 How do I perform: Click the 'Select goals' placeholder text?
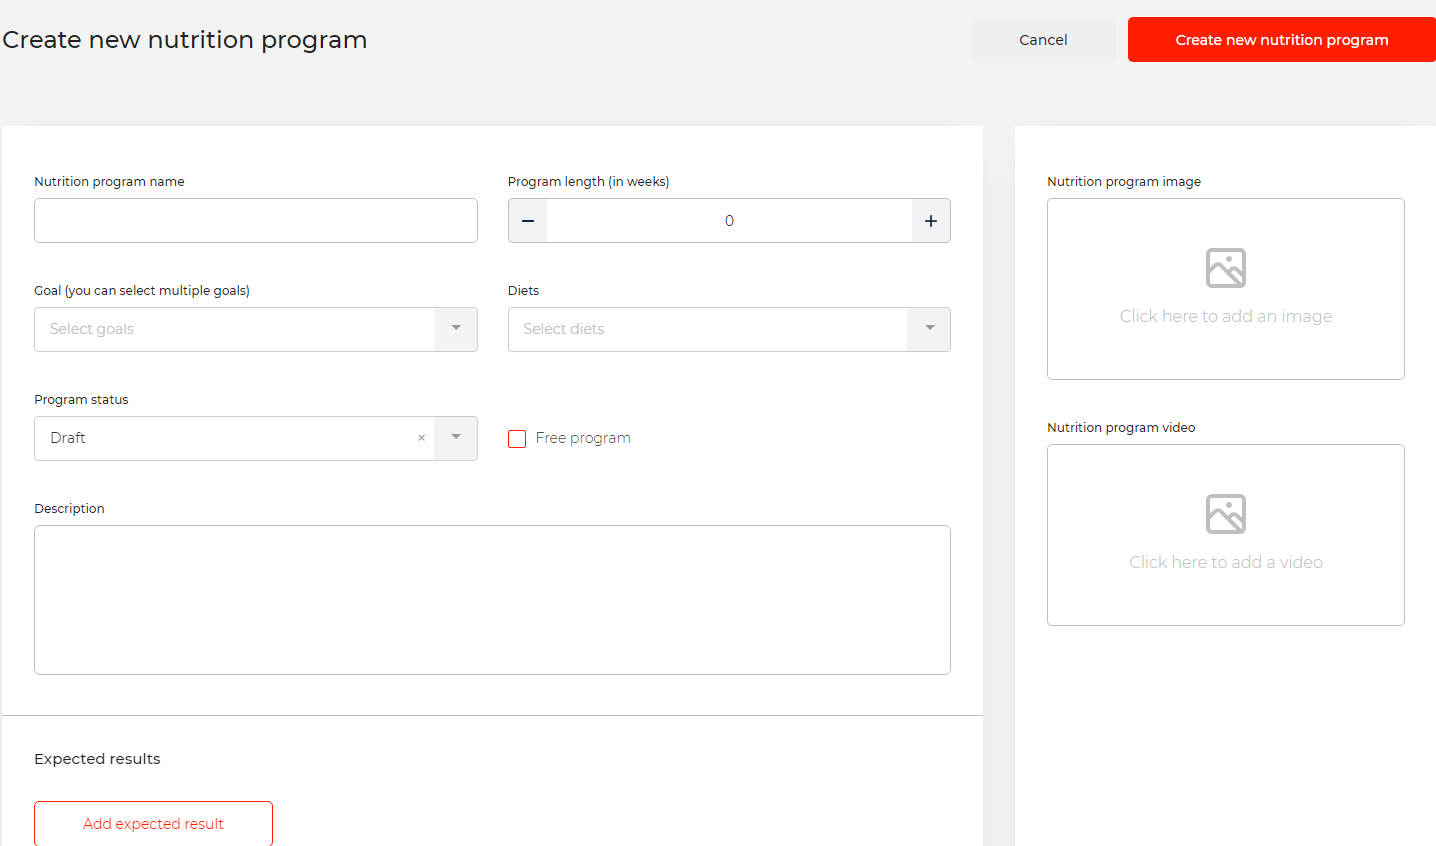[92, 329]
